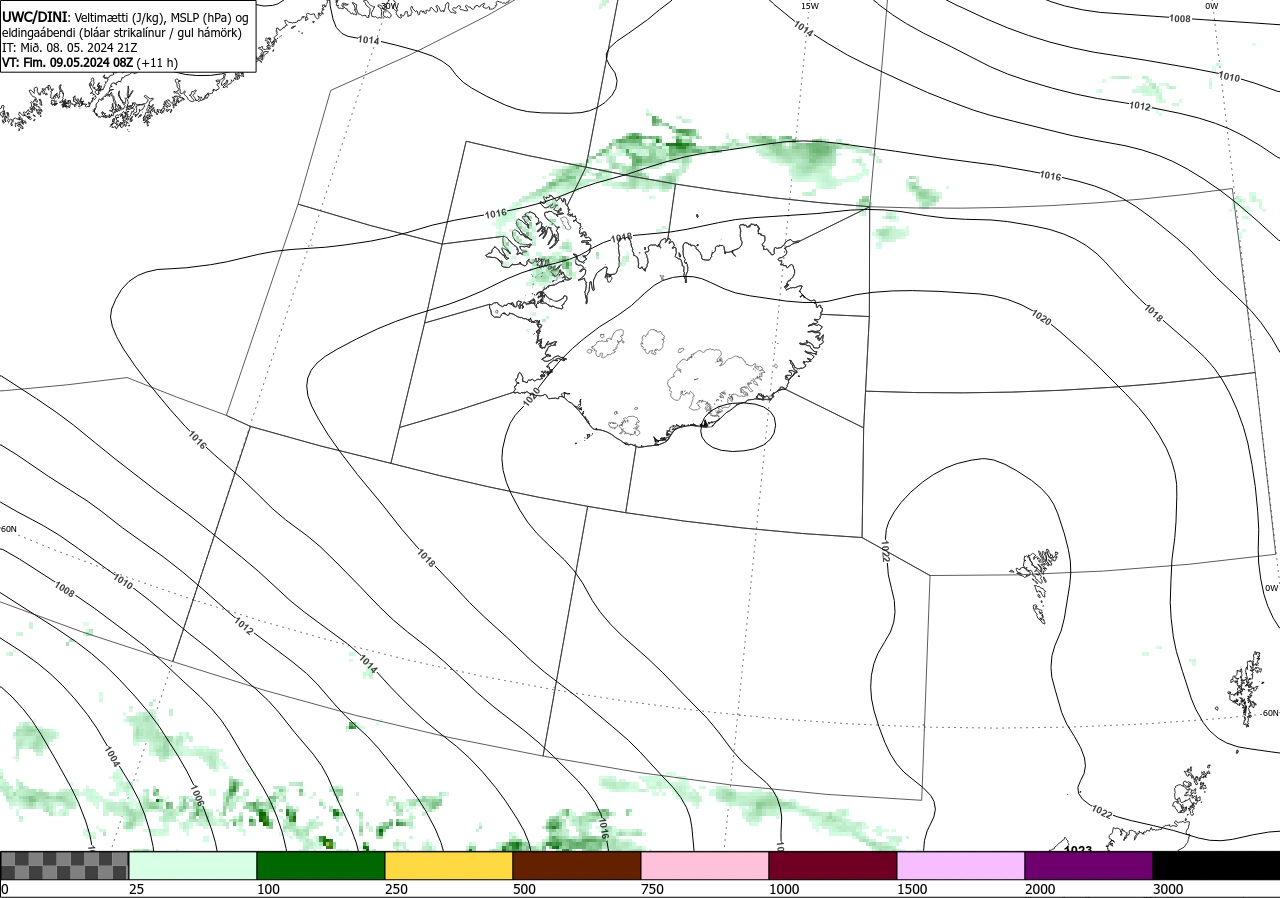1280x898 pixels.
Task: Click the legend value "25"
Action: click(136, 889)
